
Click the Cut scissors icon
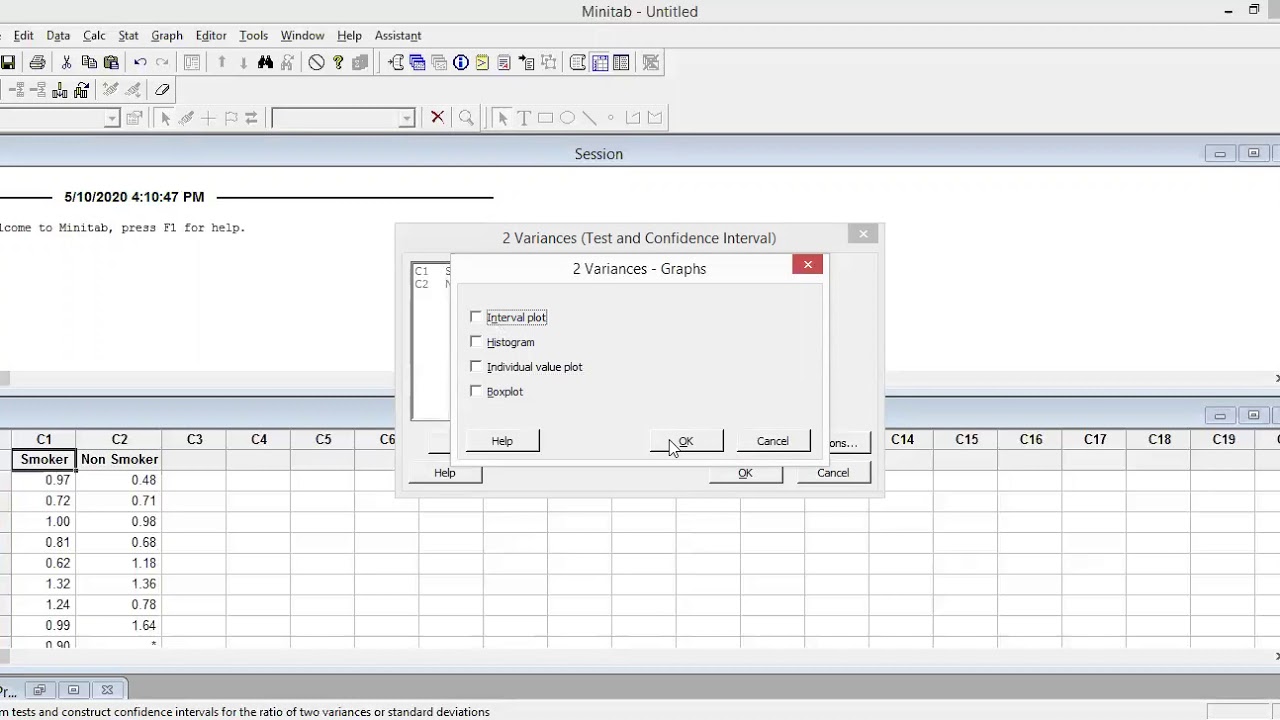(x=66, y=62)
